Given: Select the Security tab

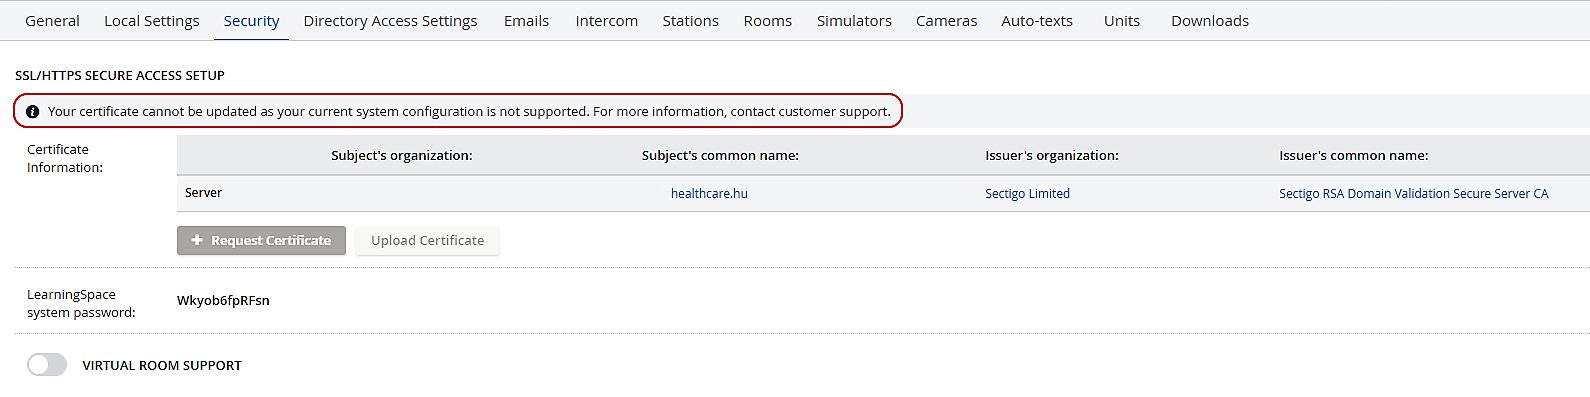Looking at the screenshot, I should pyautogui.click(x=251, y=21).
